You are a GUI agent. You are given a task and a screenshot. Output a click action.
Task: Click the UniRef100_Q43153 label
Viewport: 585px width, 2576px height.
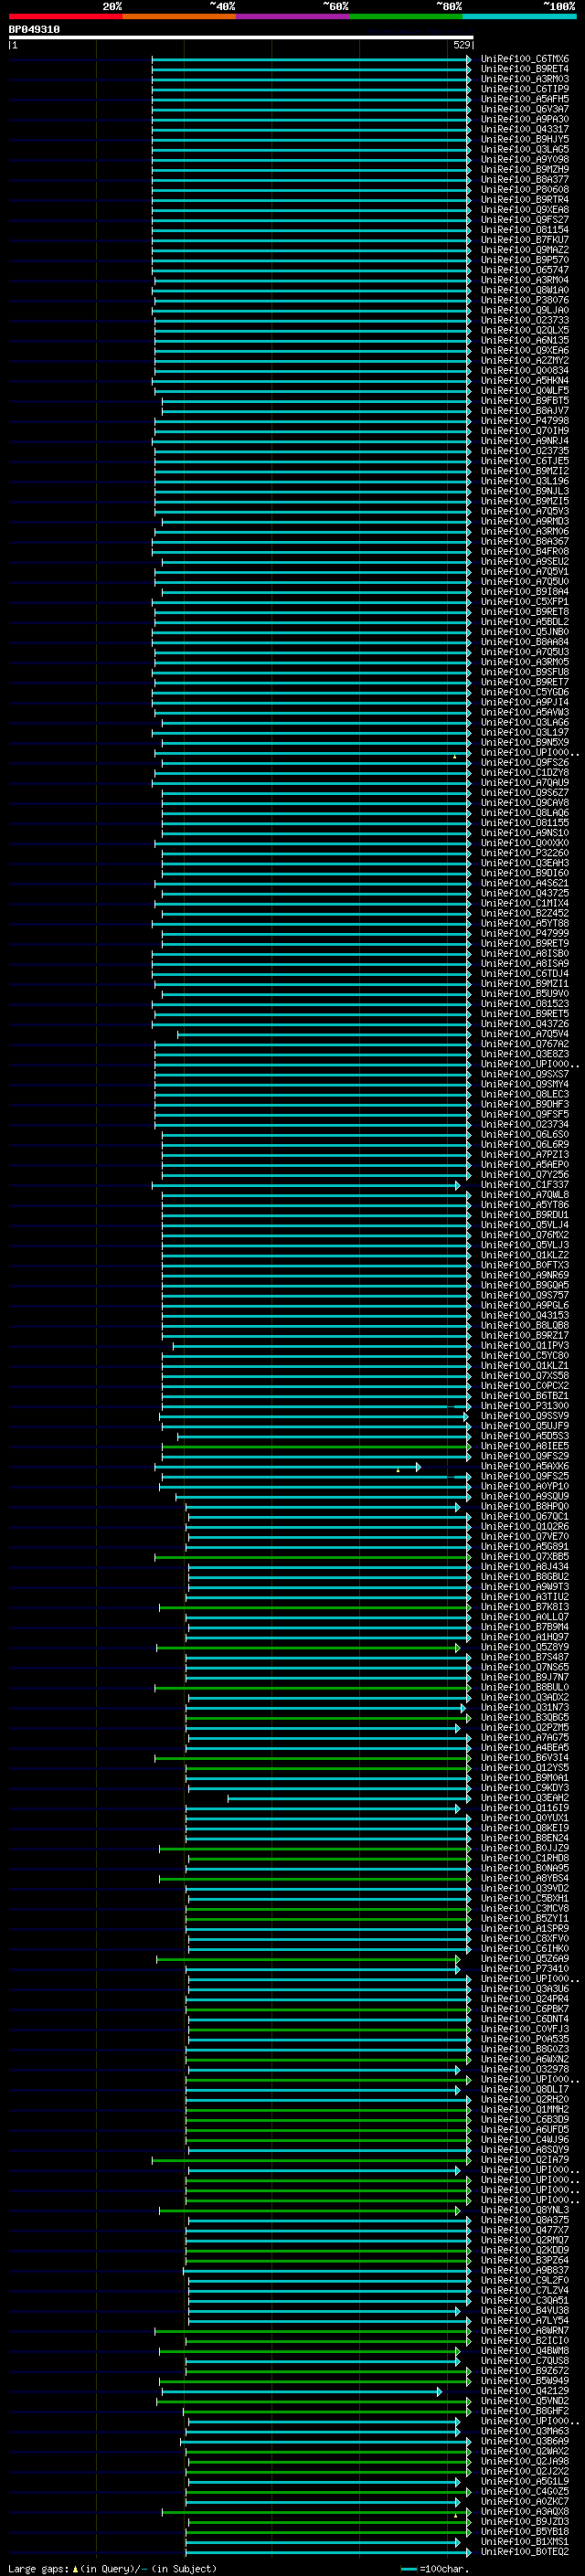pos(525,1316)
